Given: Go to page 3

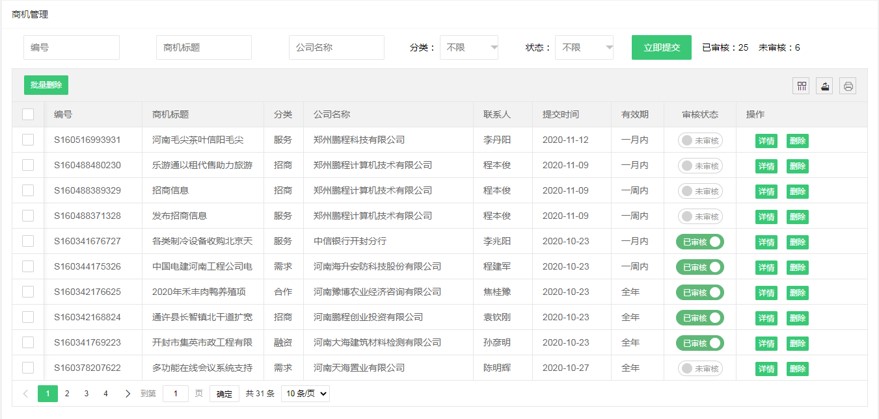Looking at the screenshot, I should [x=86, y=394].
